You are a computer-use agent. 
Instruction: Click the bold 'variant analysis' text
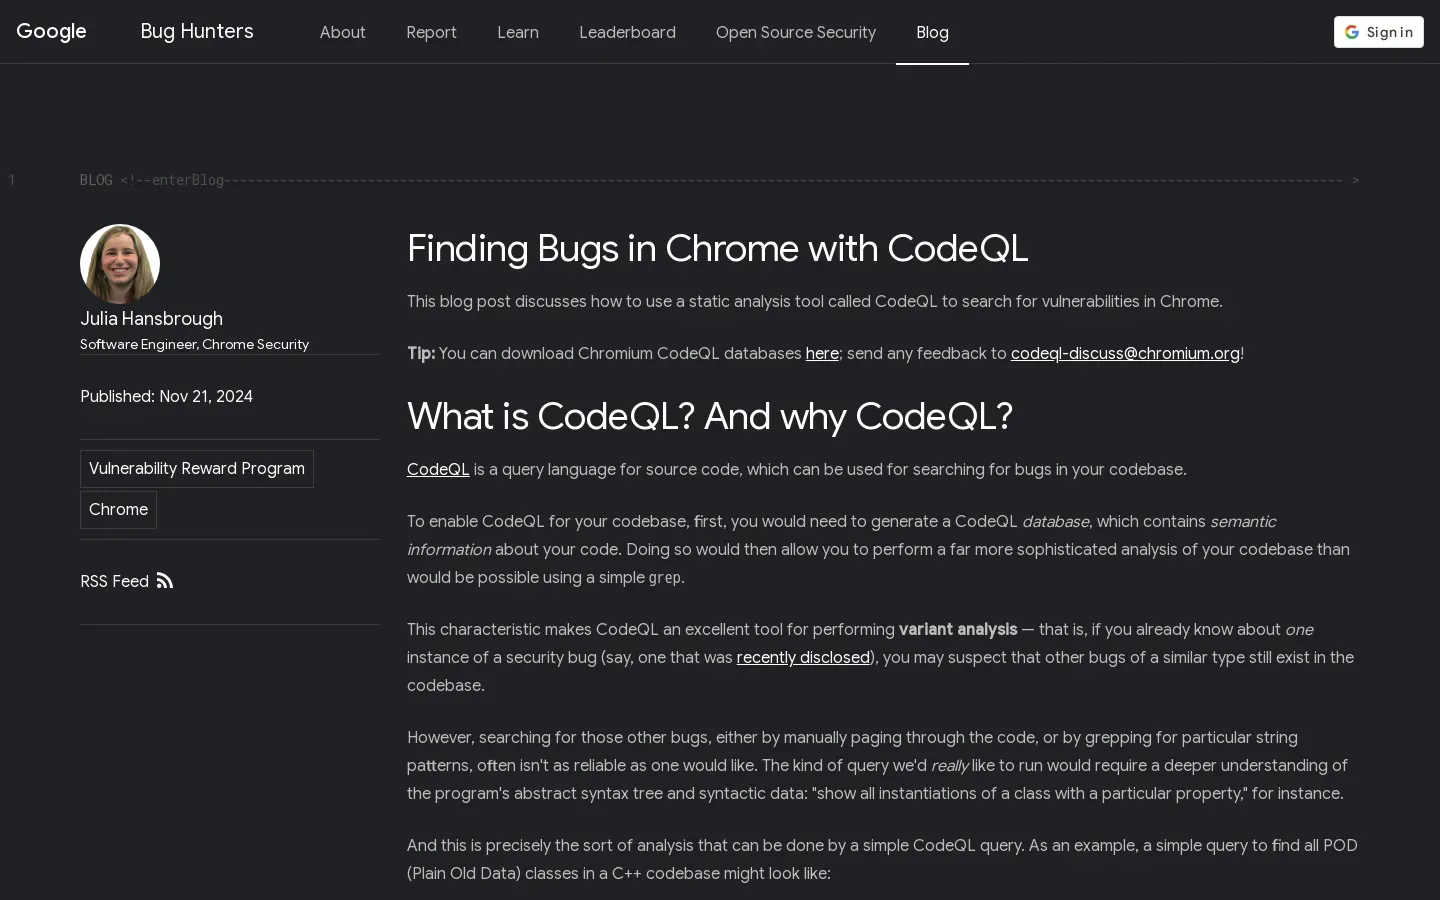[958, 630]
